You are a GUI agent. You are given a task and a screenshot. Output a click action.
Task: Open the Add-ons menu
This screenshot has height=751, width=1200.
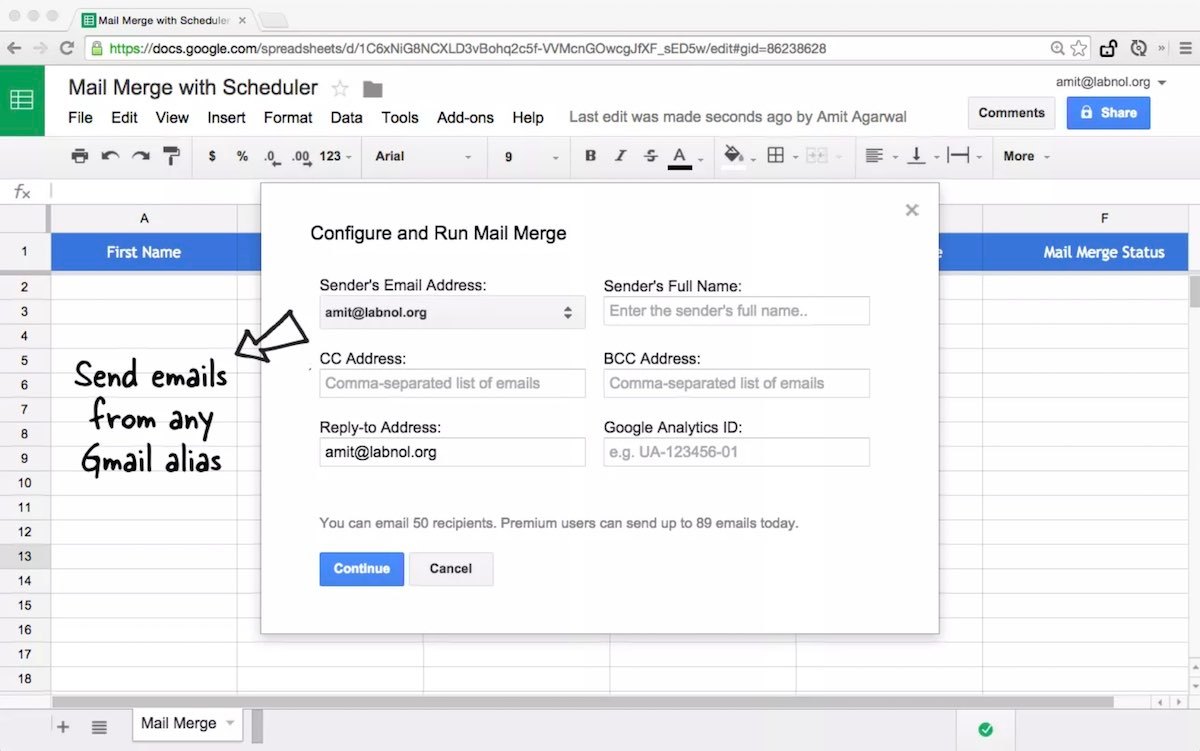[x=465, y=117]
